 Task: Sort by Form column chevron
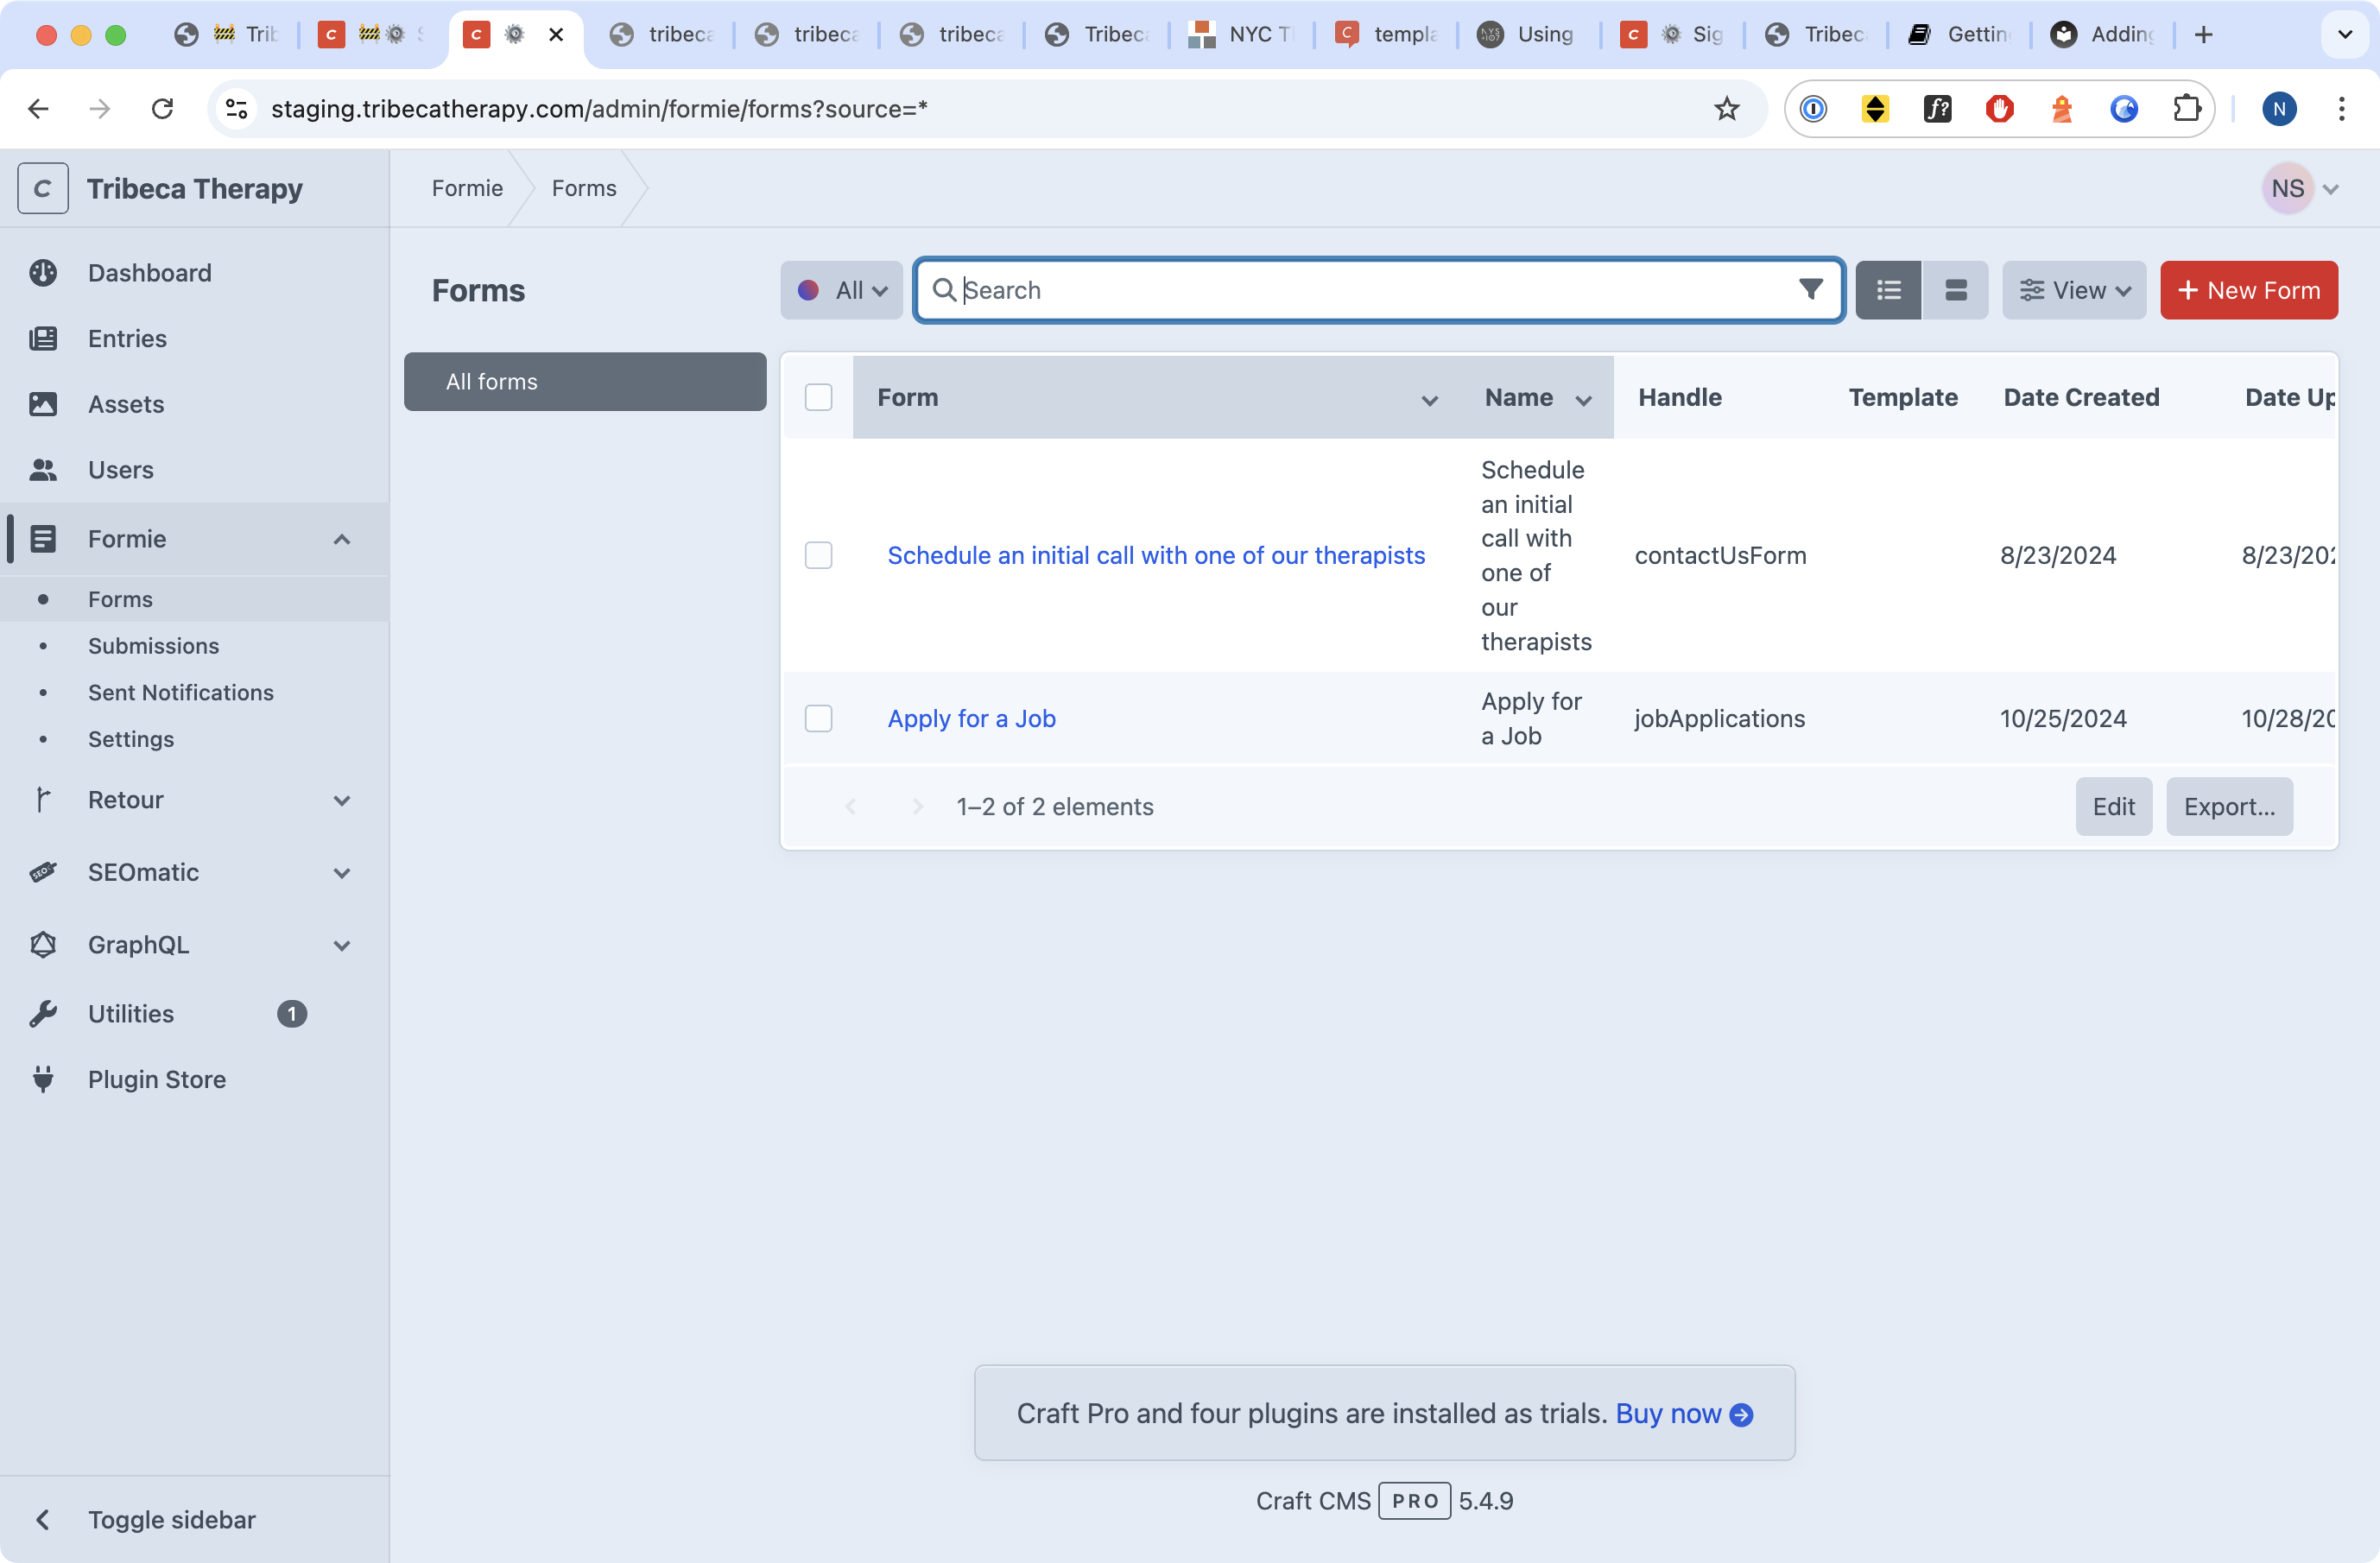pyautogui.click(x=1430, y=399)
